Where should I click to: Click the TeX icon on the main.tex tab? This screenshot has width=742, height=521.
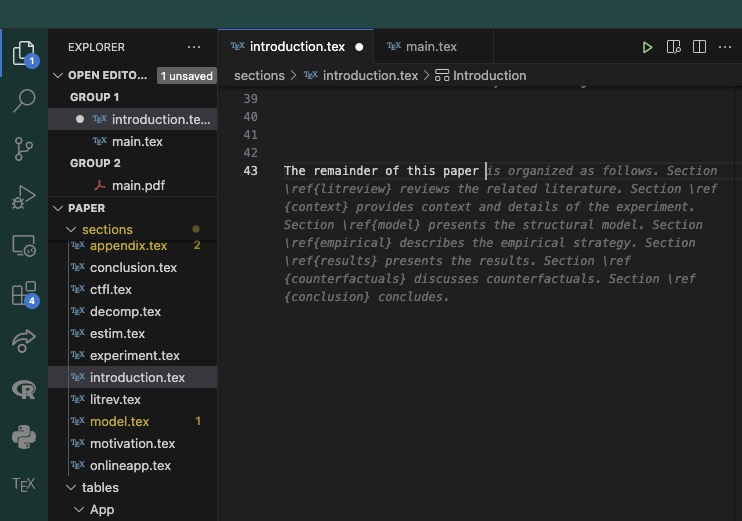tap(394, 46)
